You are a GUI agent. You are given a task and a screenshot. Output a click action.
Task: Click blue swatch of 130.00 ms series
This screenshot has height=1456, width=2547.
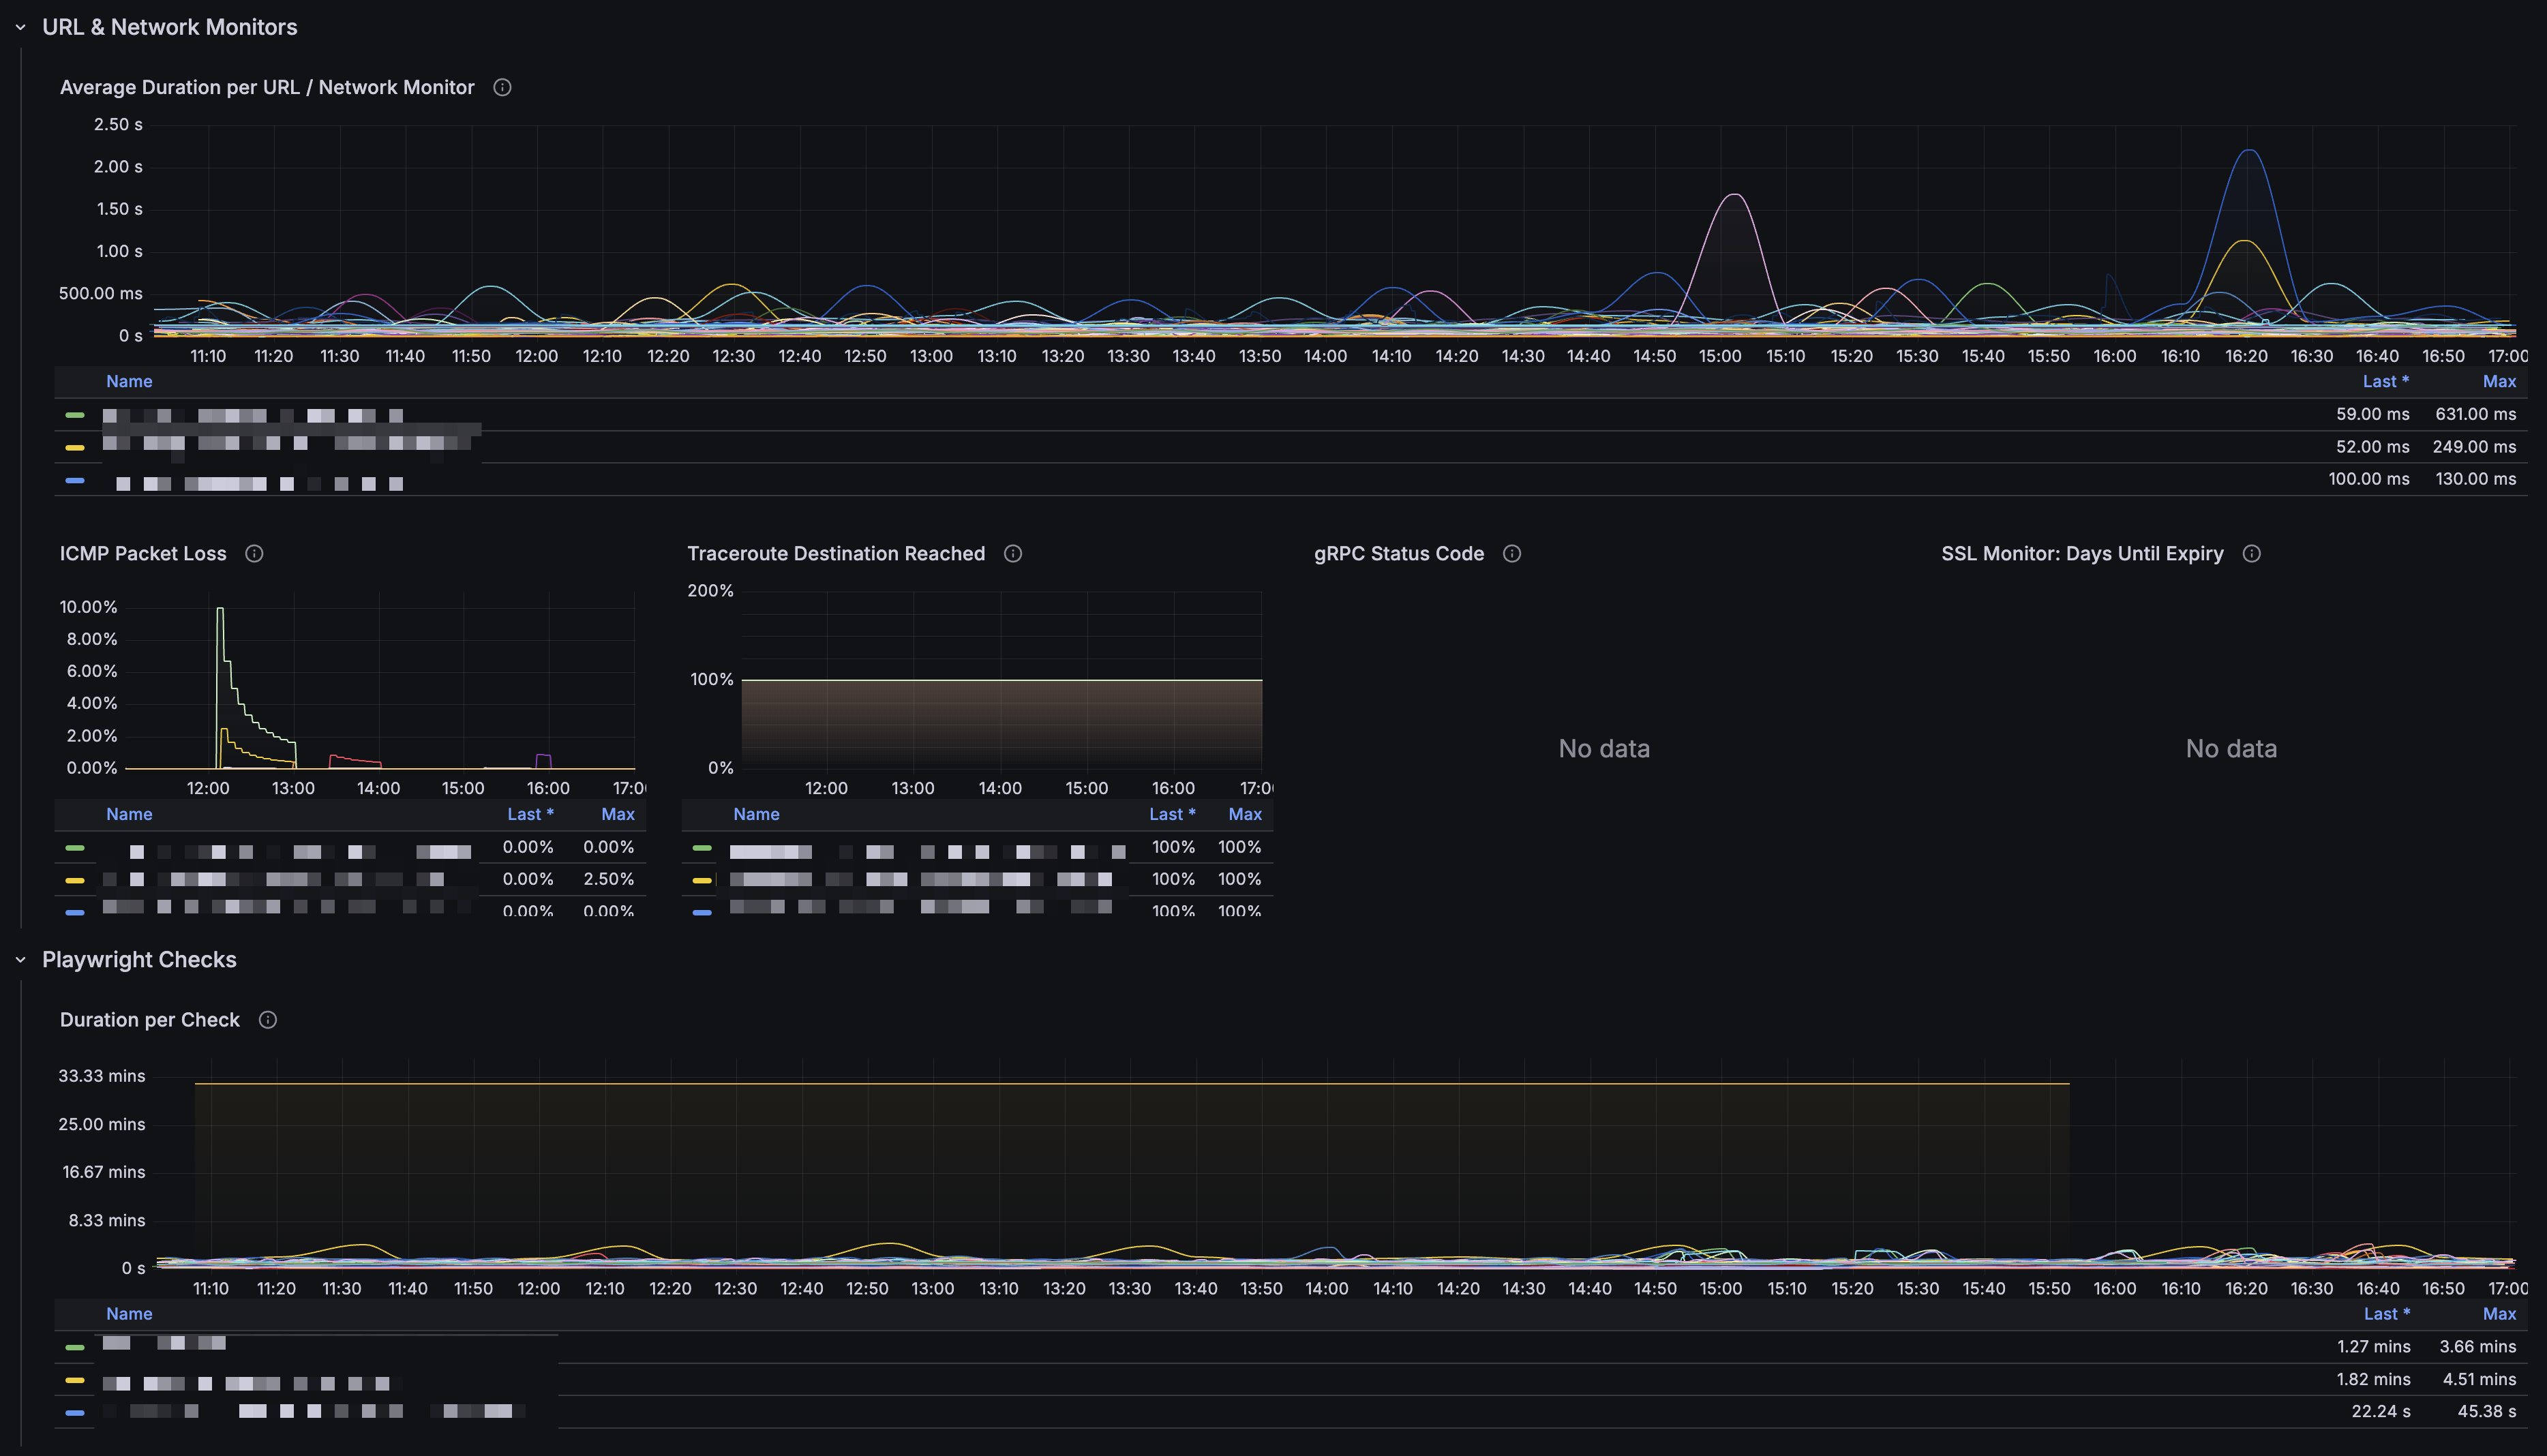[x=75, y=481]
